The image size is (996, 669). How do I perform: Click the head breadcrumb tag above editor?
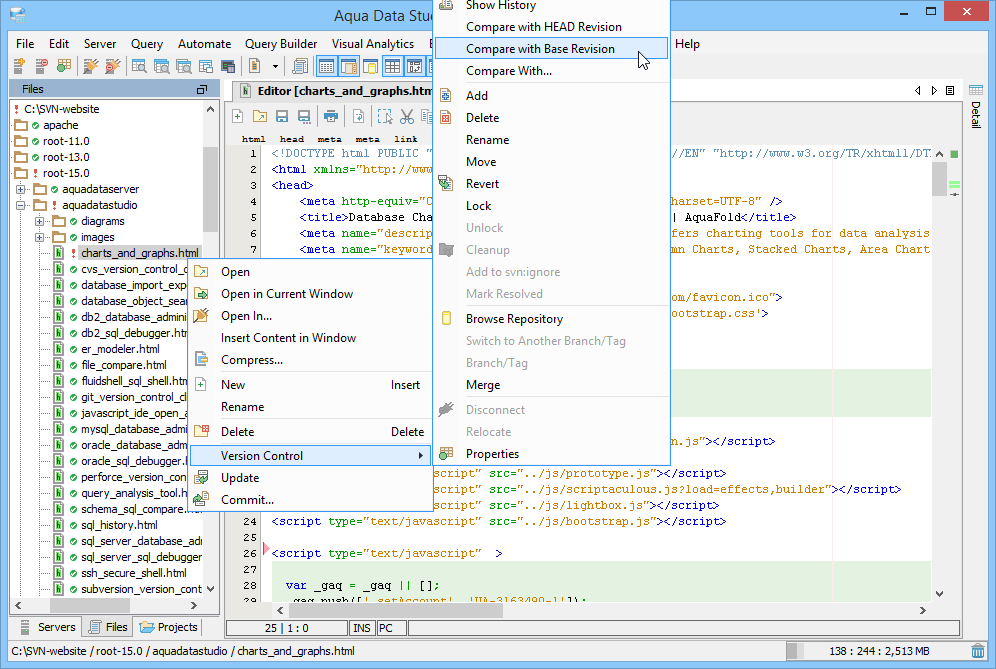point(292,139)
